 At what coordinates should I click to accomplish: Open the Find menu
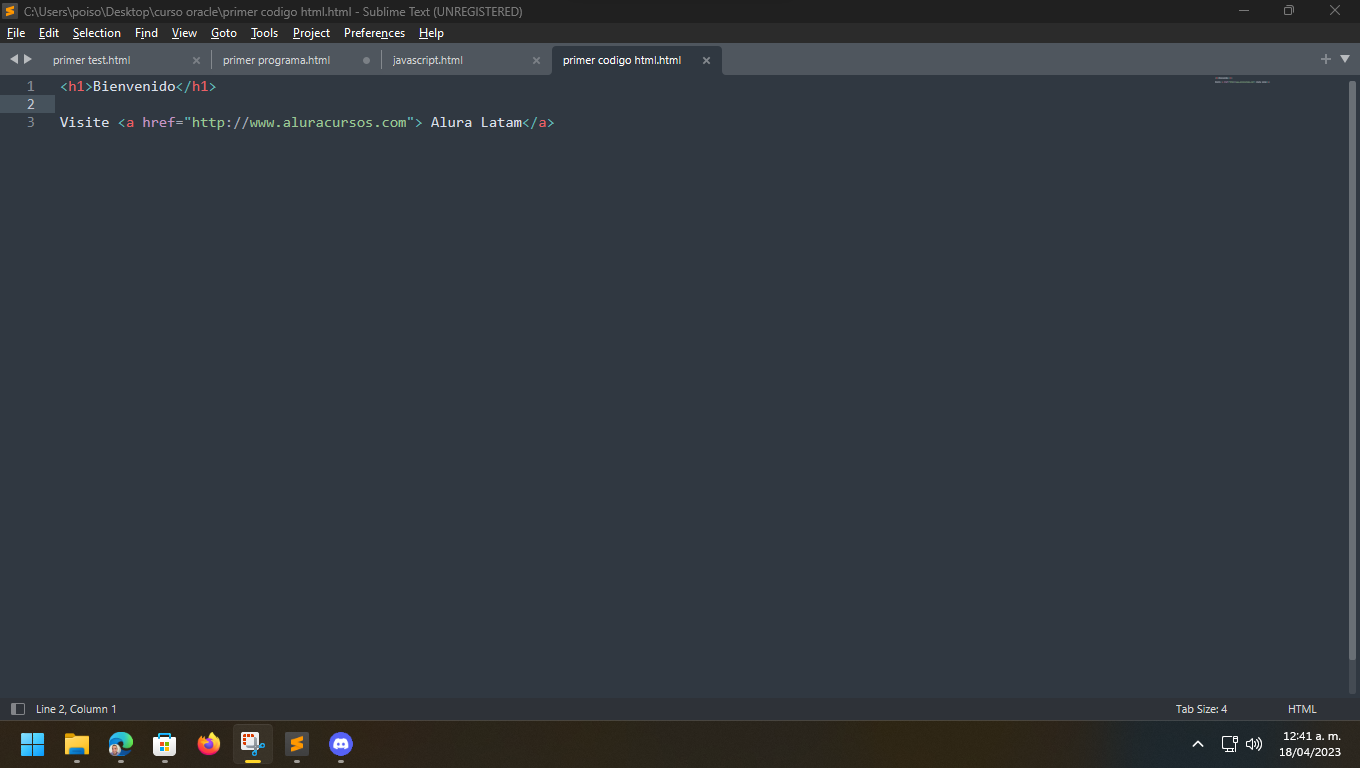click(146, 33)
